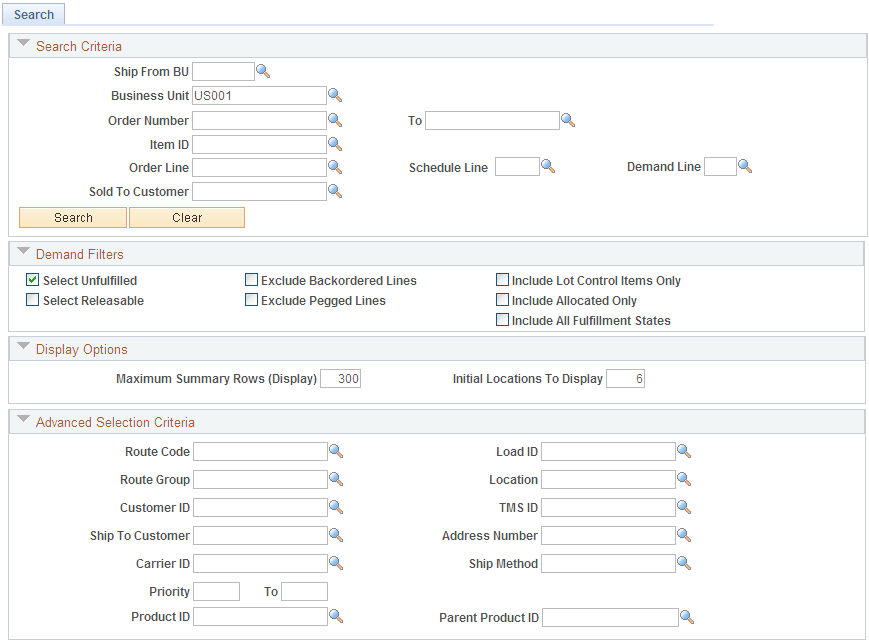869x641 pixels.
Task: Select the Search tab
Action: (33, 14)
